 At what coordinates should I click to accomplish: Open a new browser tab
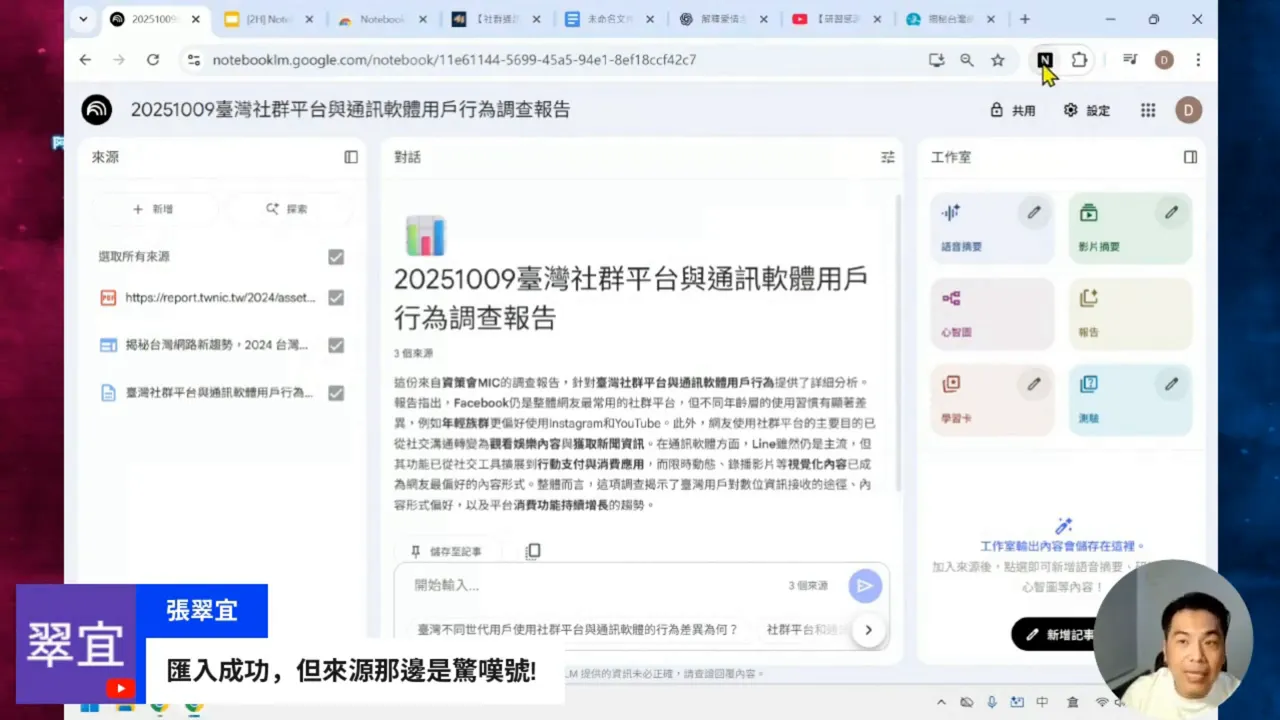tap(1025, 19)
